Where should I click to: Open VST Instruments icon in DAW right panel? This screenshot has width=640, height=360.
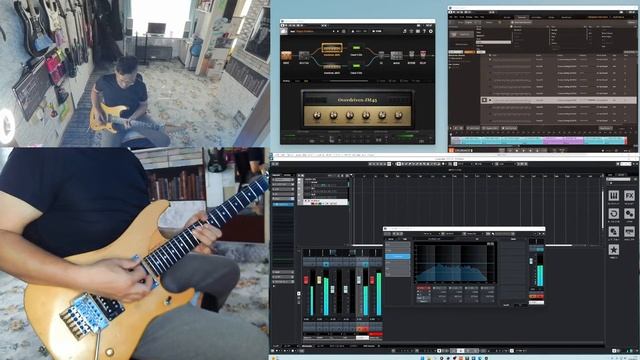click(613, 196)
